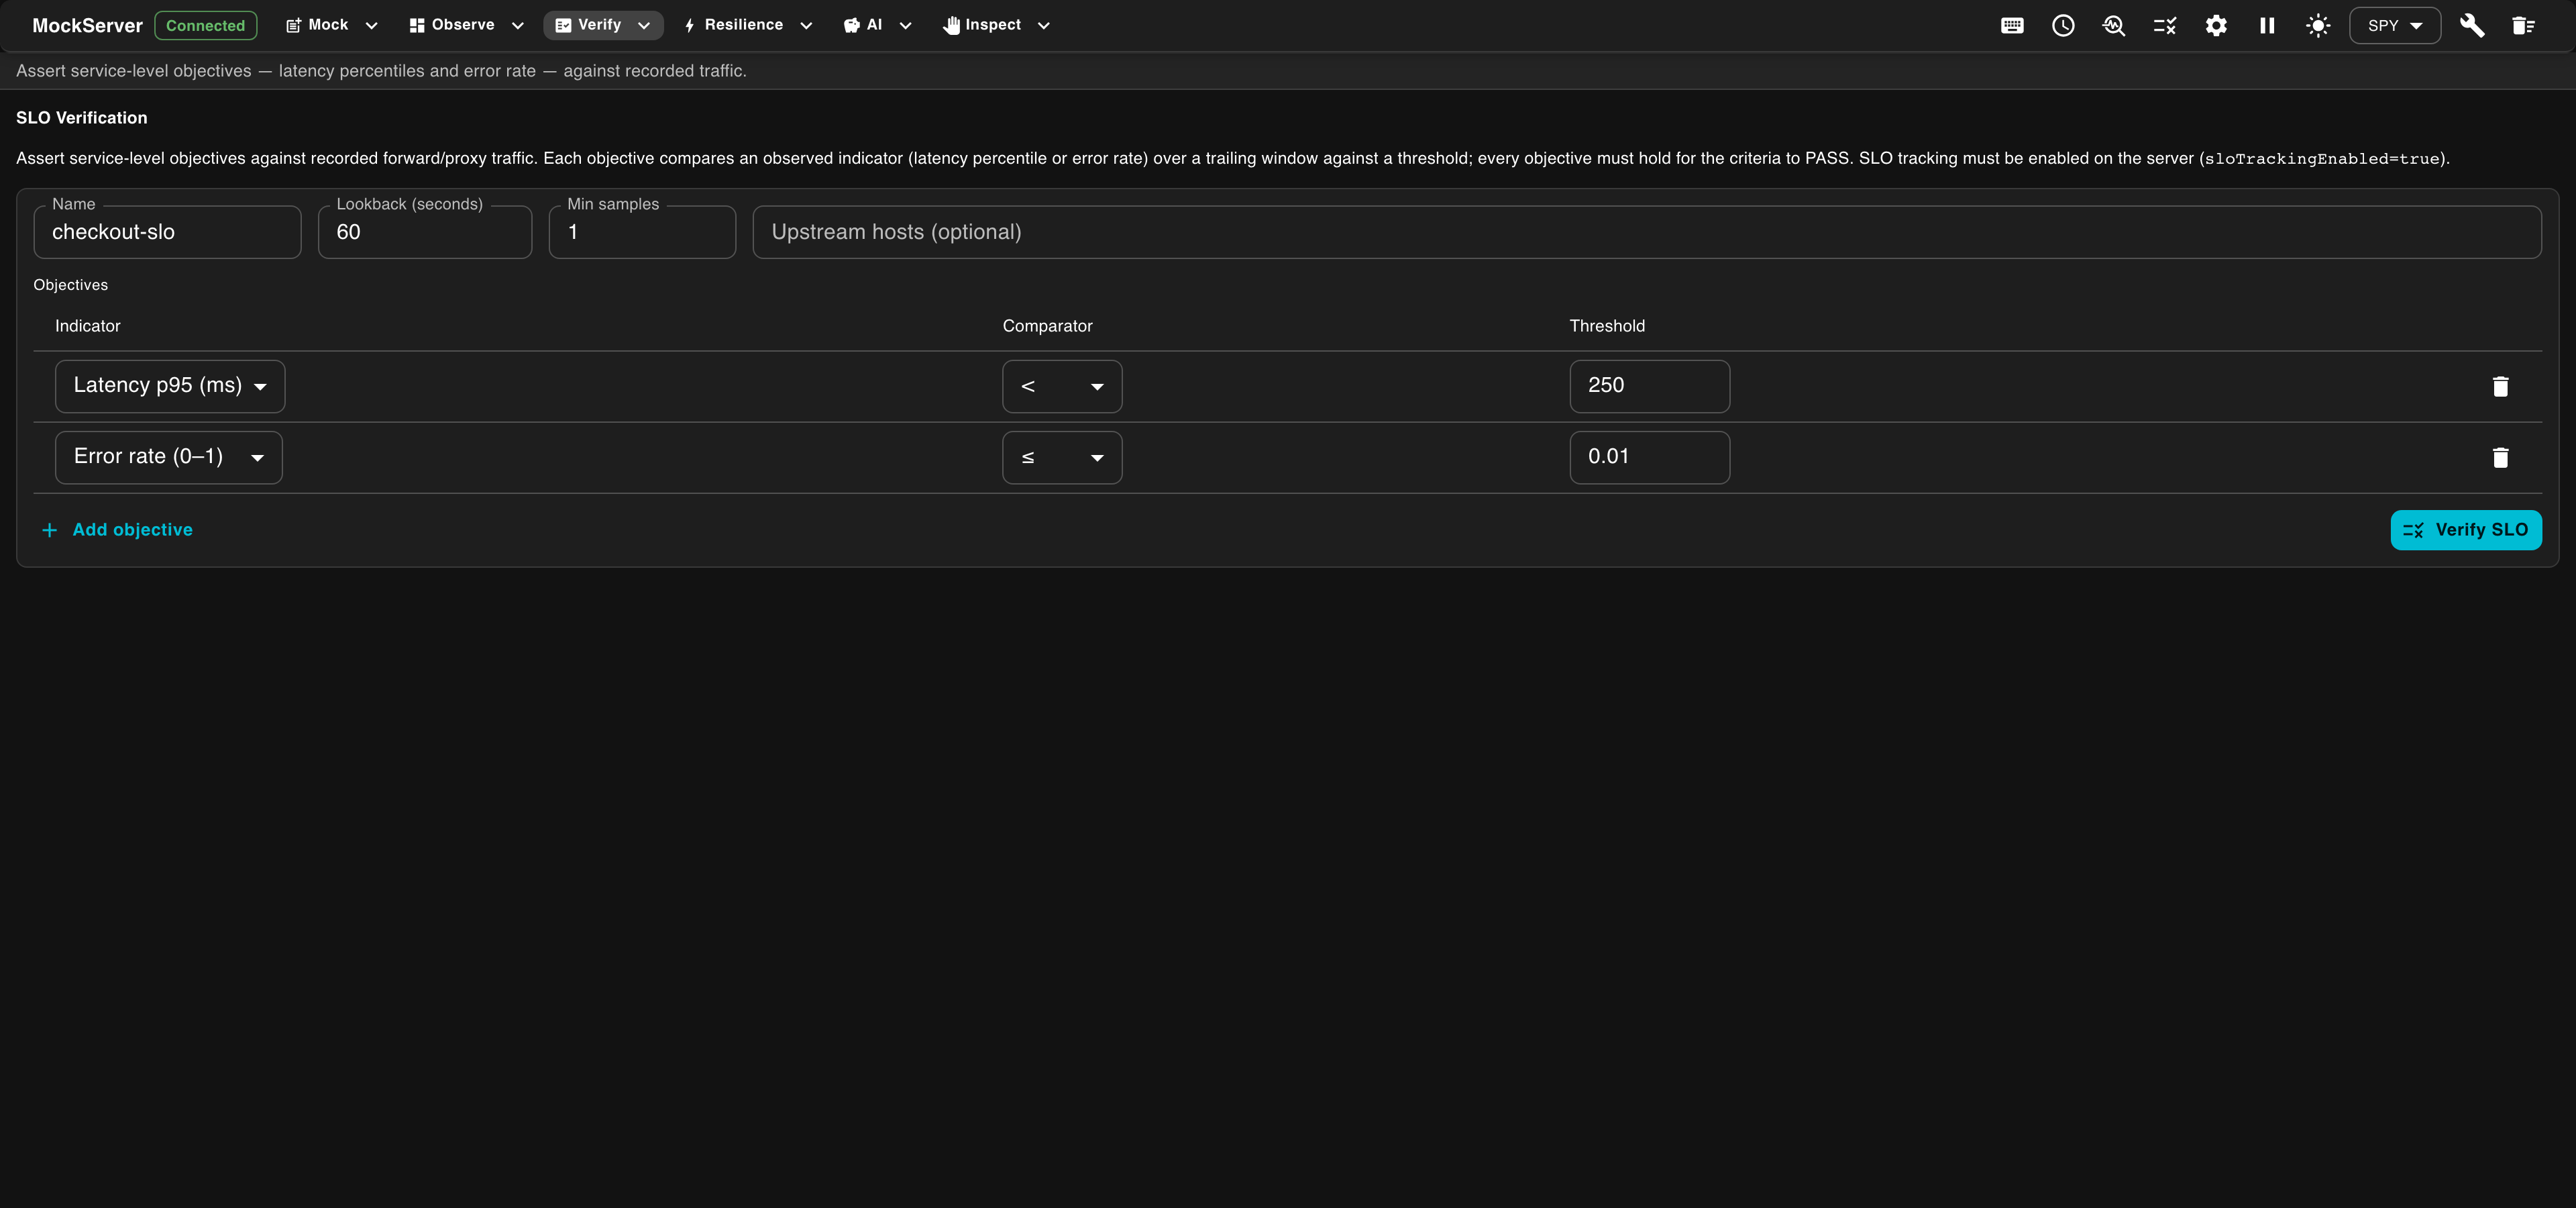2576x1208 pixels.
Task: Focus the Lookback (seconds) field
Action: tap(425, 232)
